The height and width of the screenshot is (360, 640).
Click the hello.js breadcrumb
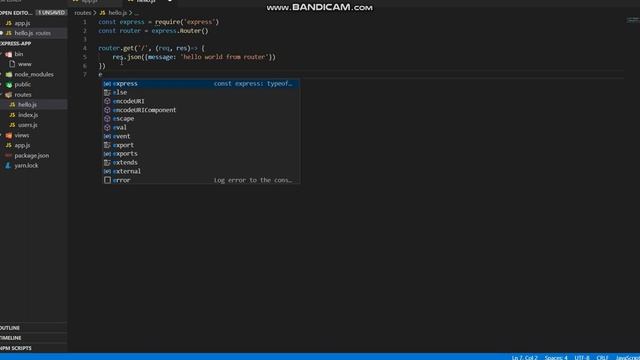(x=118, y=13)
